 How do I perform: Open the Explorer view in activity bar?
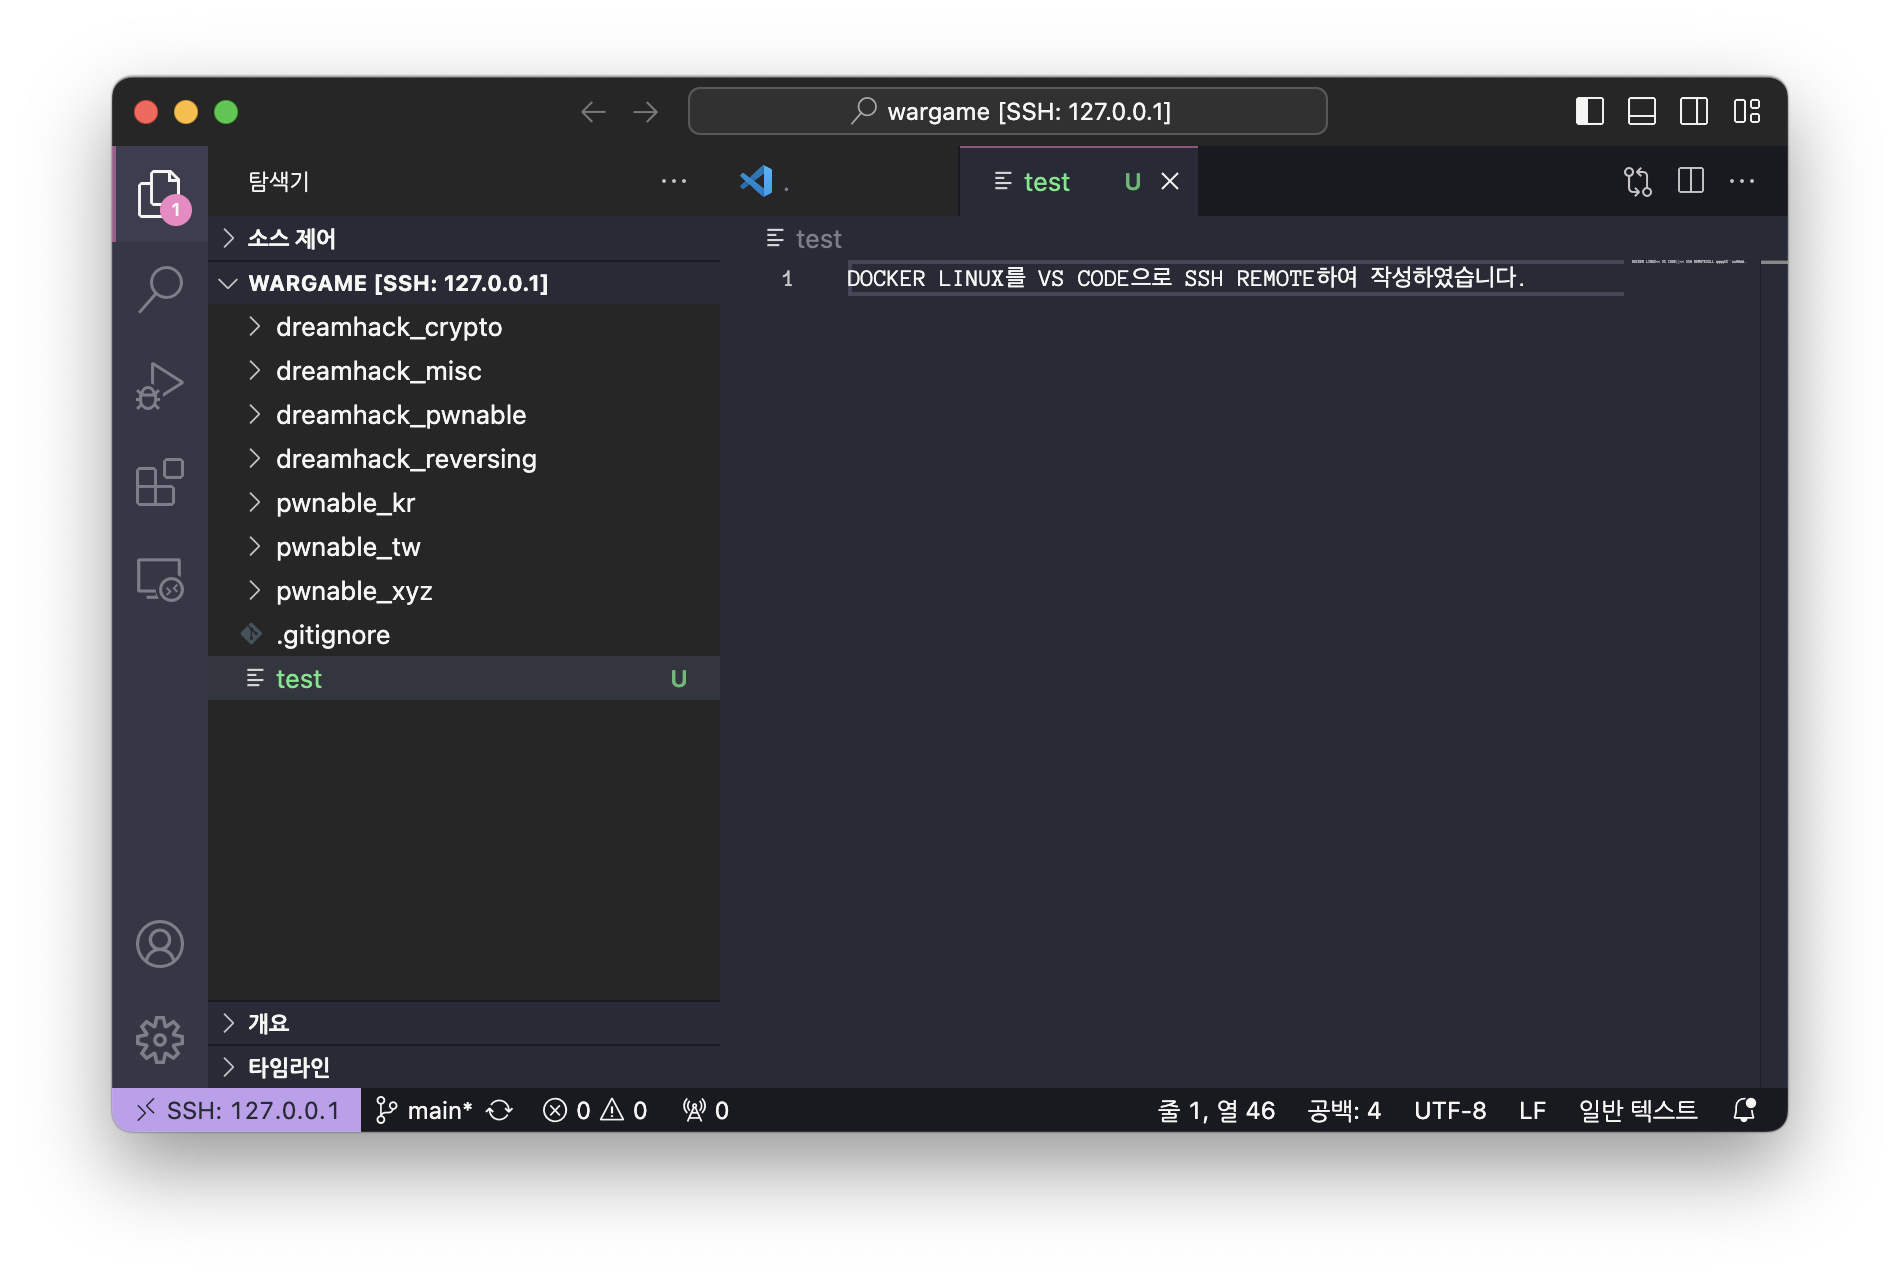pyautogui.click(x=160, y=193)
